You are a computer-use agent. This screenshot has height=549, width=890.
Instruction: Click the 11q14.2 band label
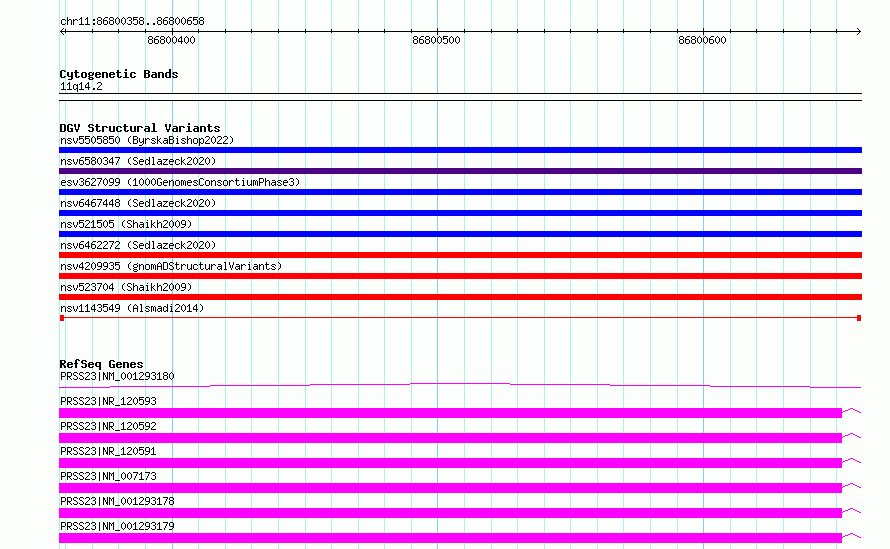pyautogui.click(x=81, y=86)
